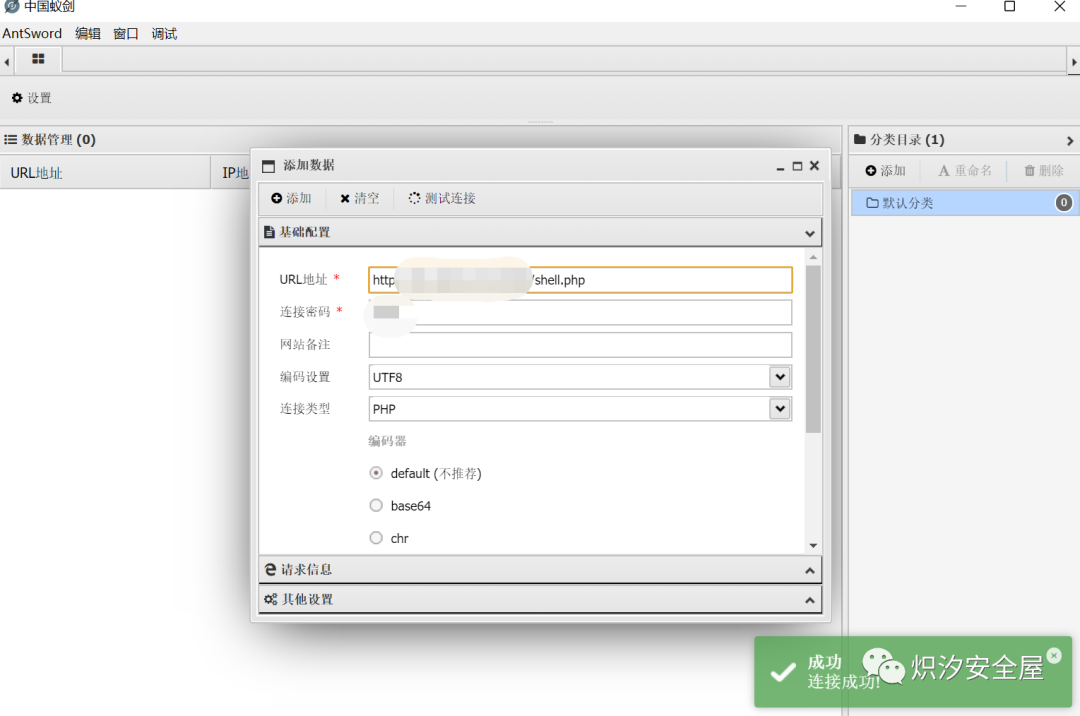Click the dialog vertical scrollbar thumb
The height and width of the screenshot is (716, 1080).
pyautogui.click(x=813, y=349)
